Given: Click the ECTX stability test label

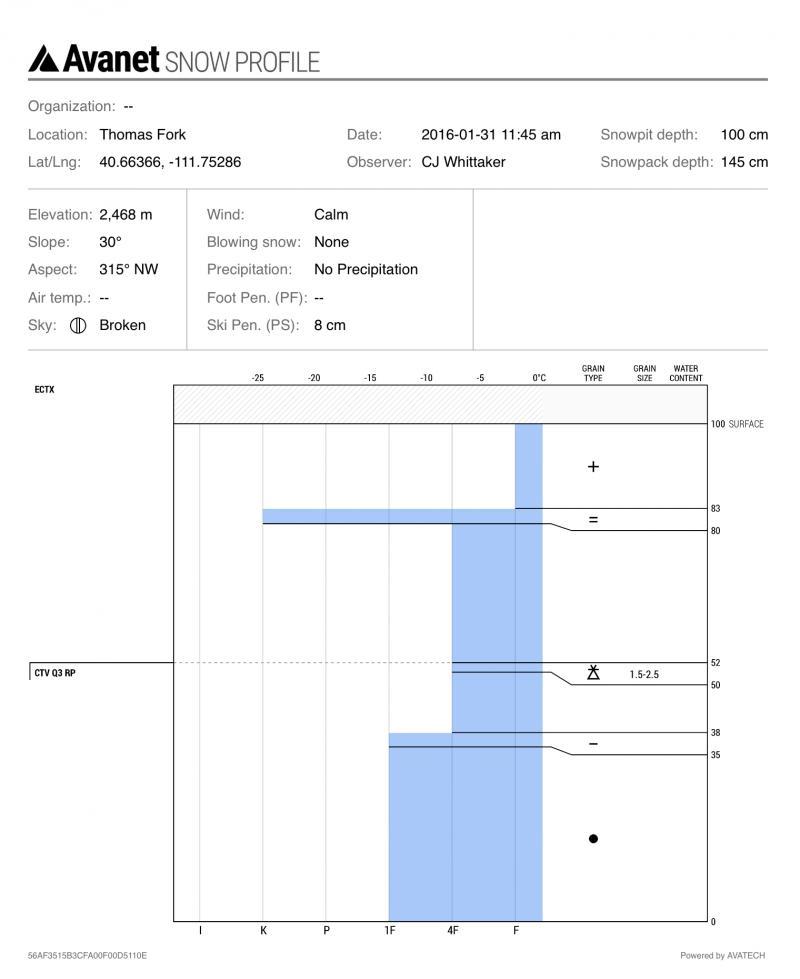Looking at the screenshot, I should (44, 390).
